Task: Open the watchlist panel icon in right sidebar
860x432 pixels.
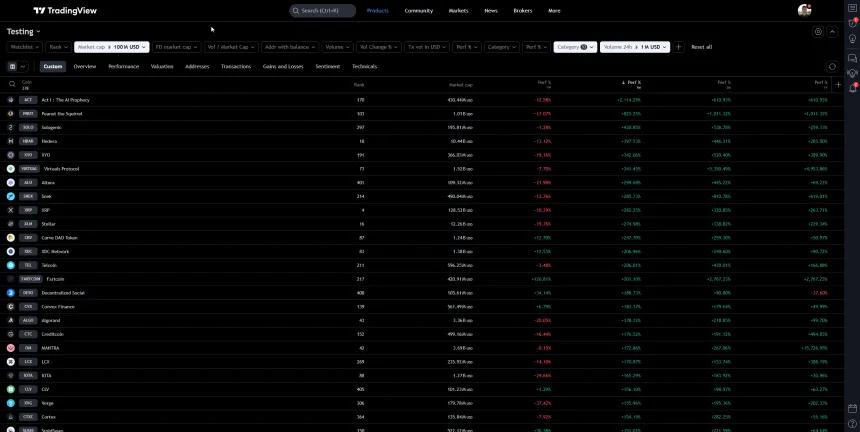Action: (852, 8)
